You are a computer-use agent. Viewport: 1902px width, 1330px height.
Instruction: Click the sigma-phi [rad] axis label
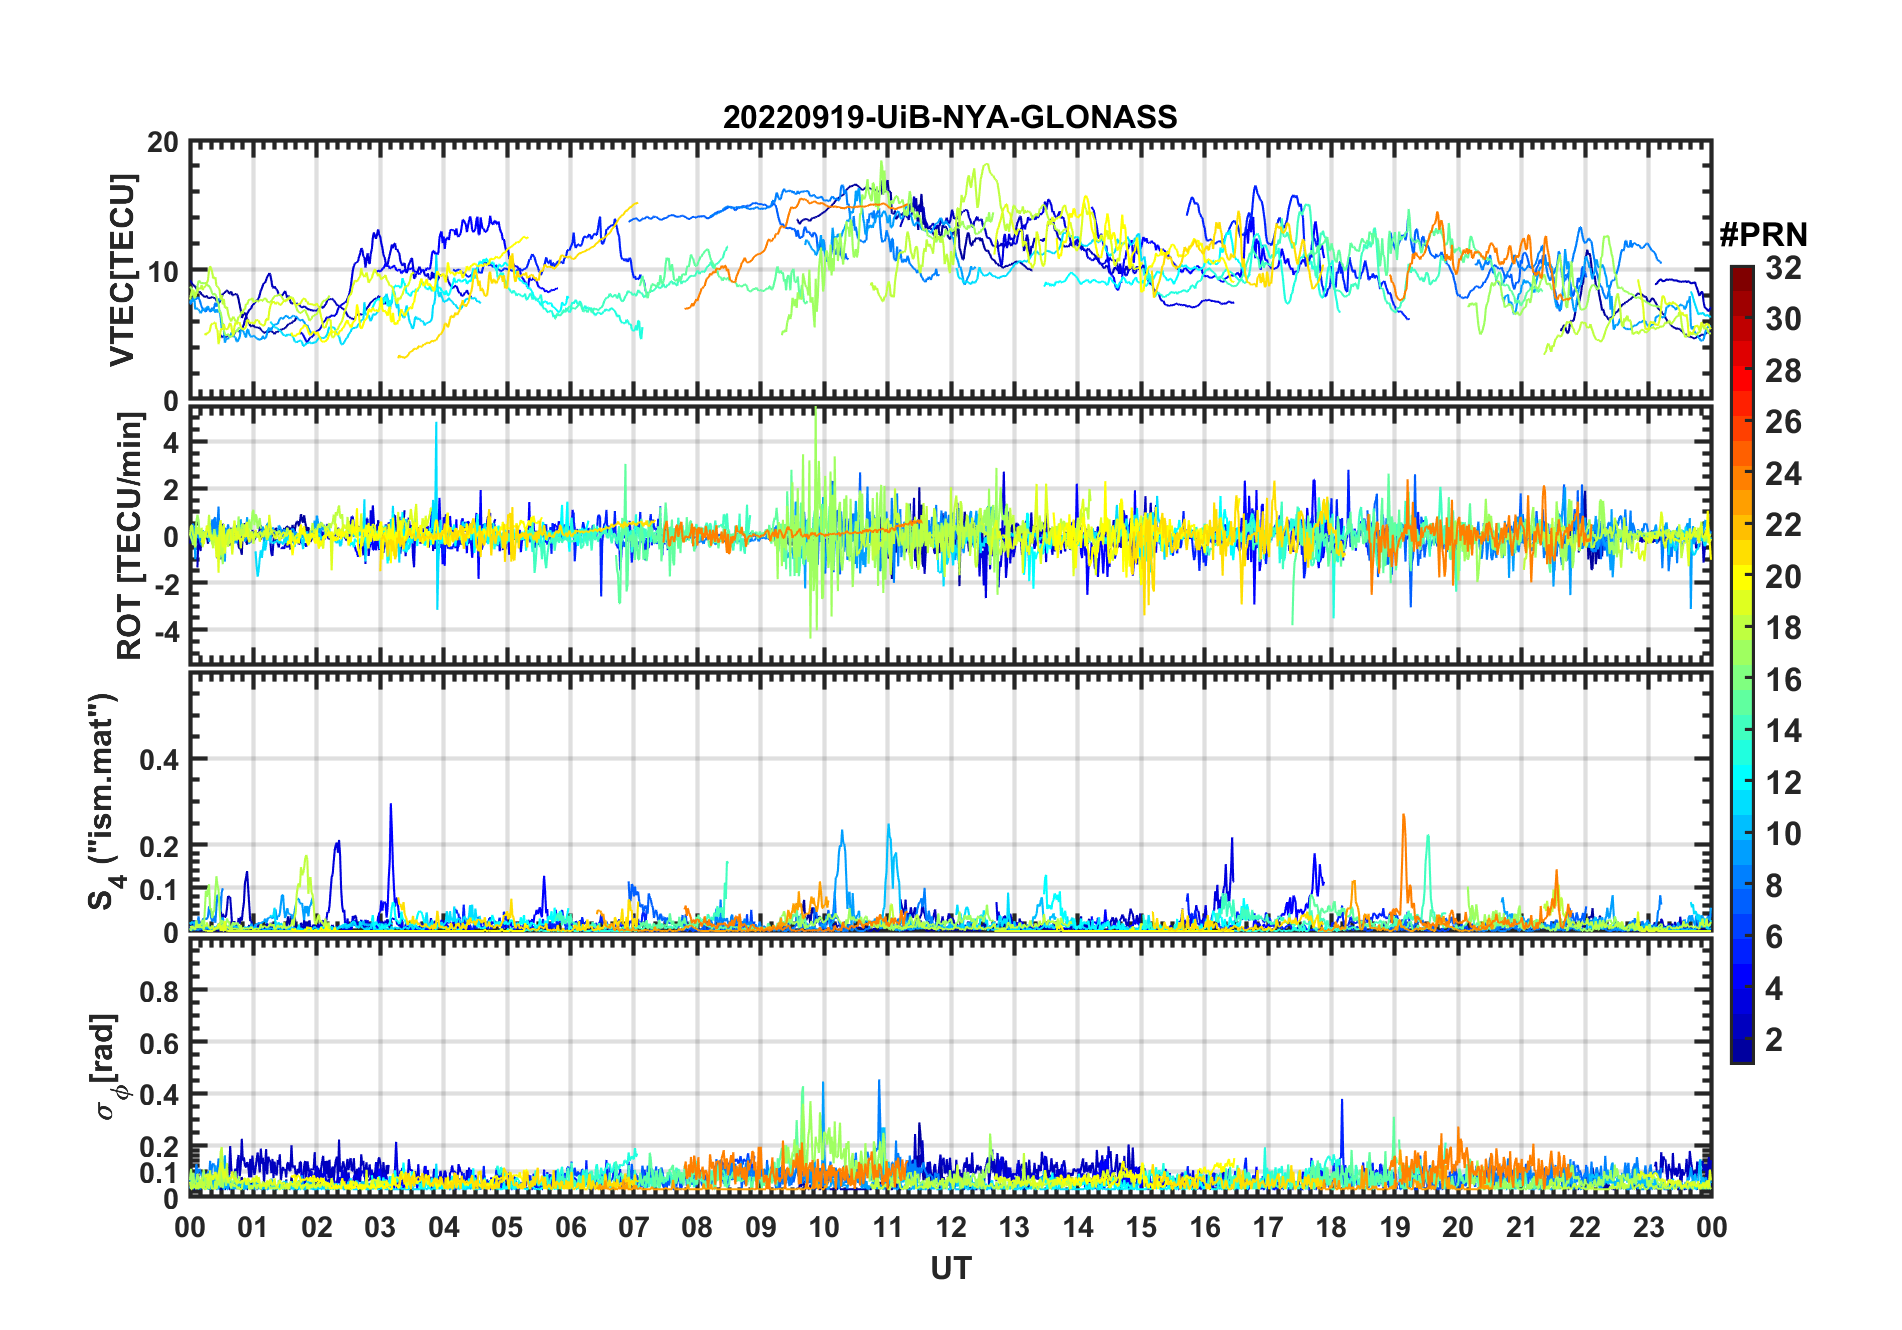[108, 1067]
